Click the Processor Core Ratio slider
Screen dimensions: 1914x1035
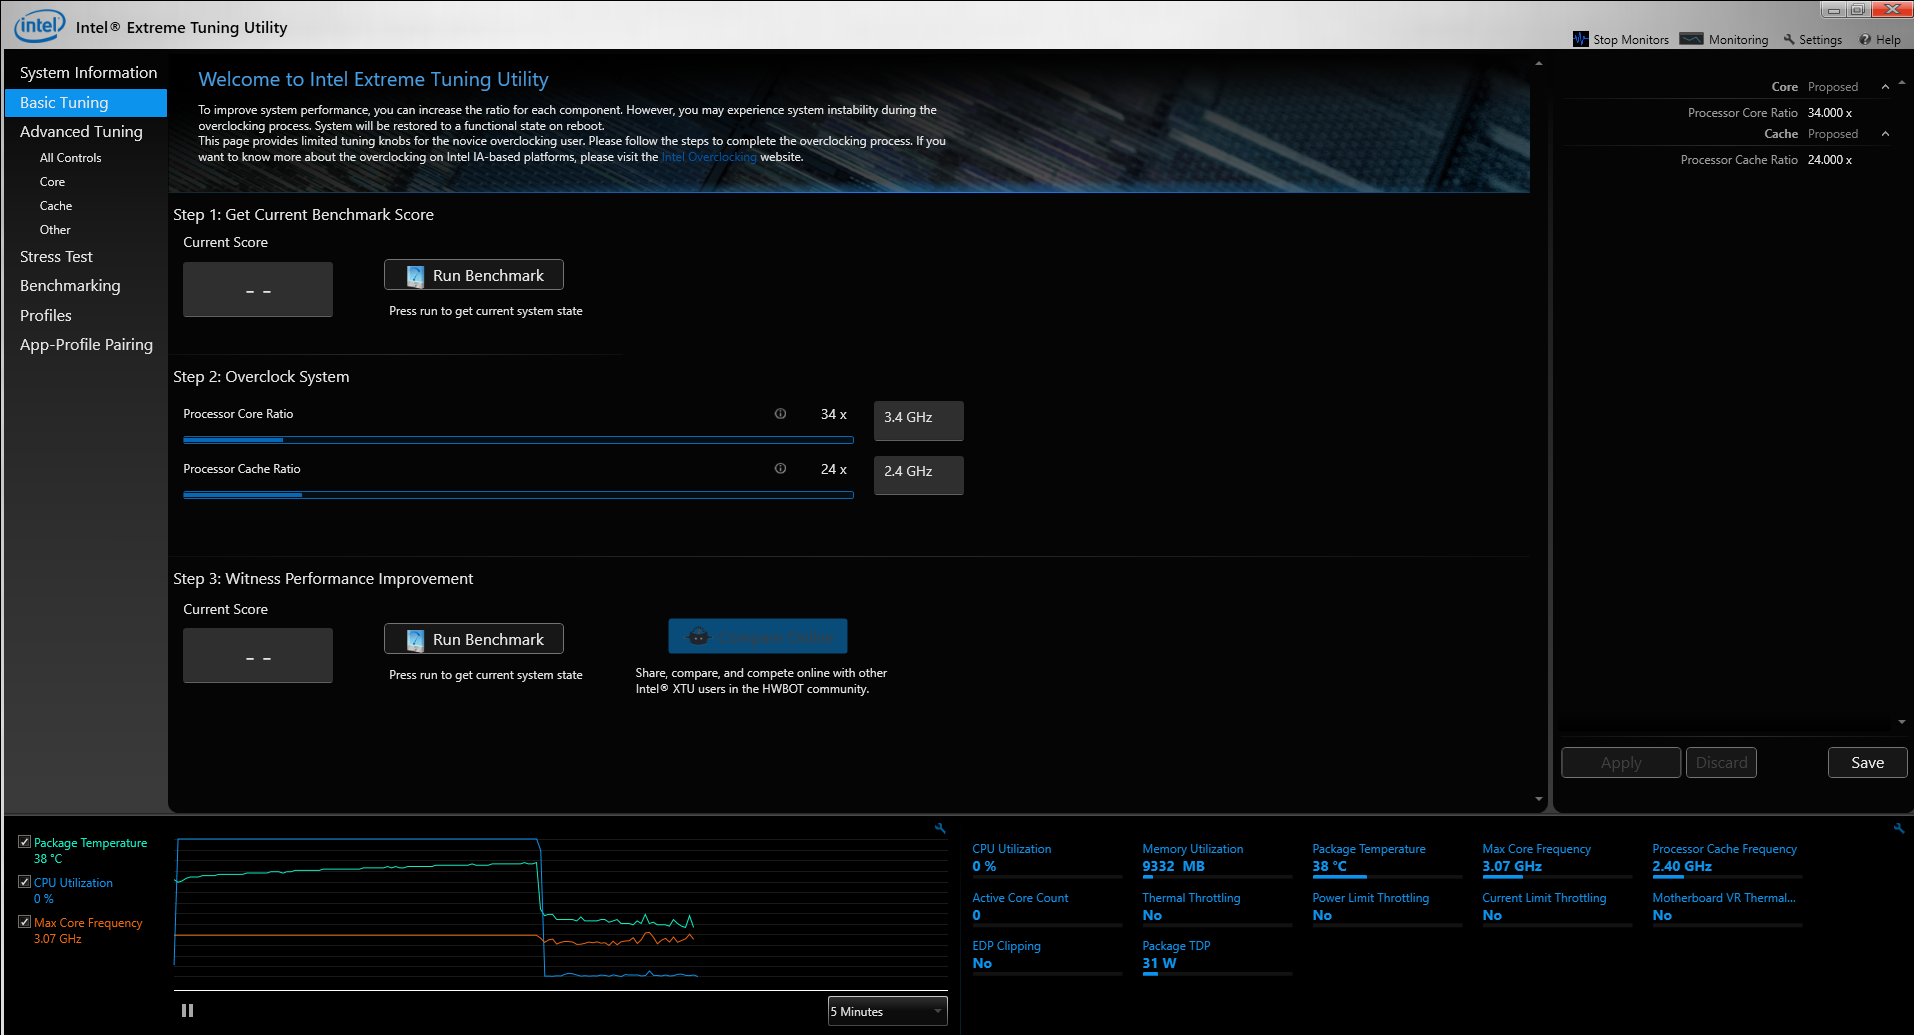[518, 439]
